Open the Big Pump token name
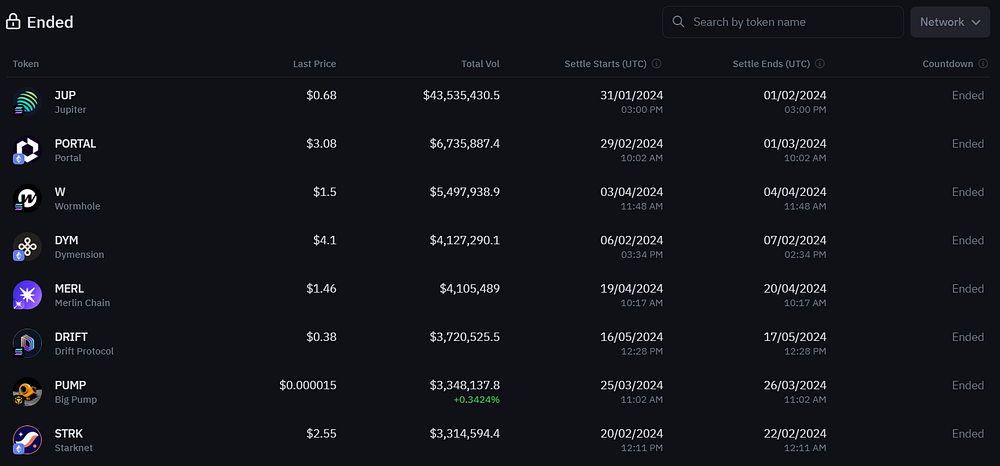This screenshot has height=466, width=1000. (x=76, y=400)
